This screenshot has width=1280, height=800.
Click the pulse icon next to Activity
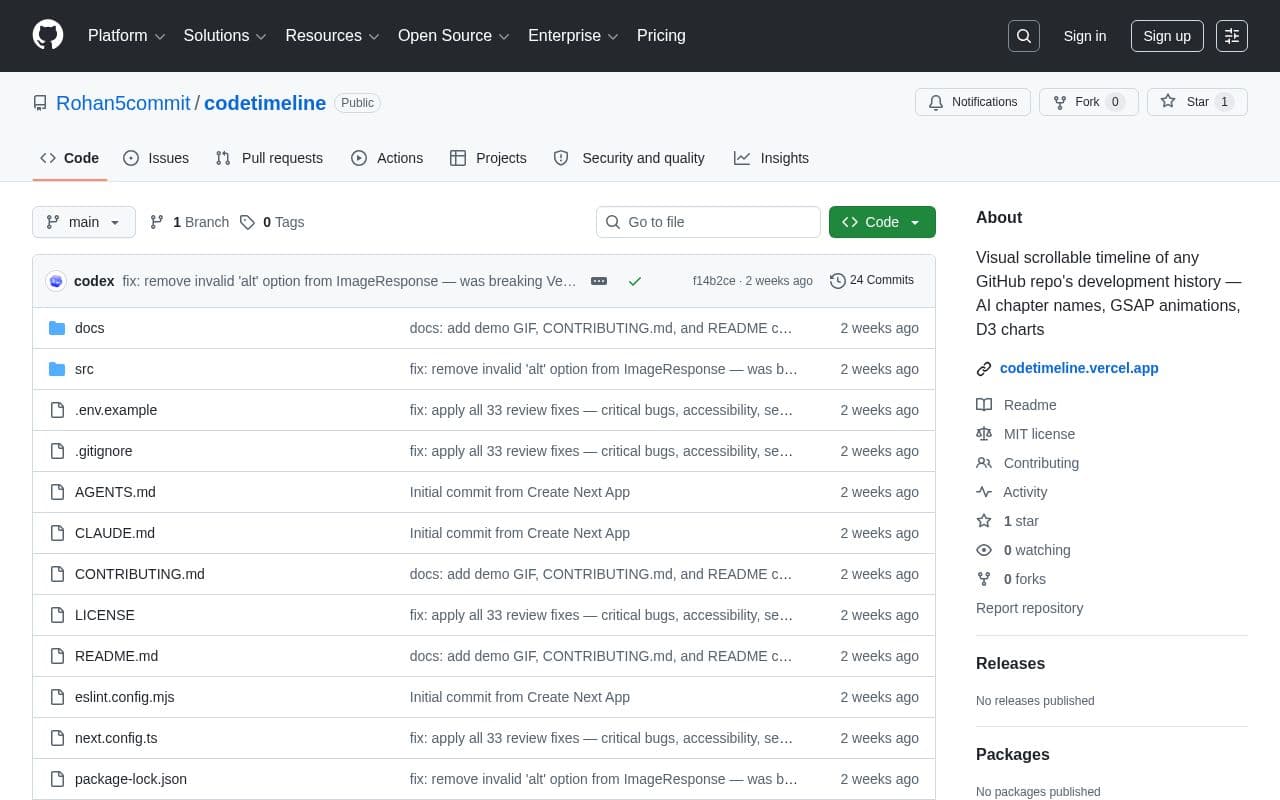[984, 492]
